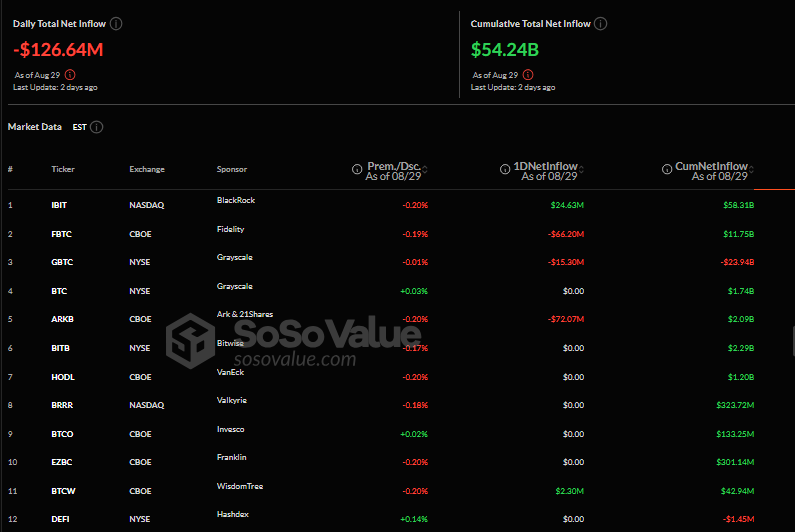This screenshot has height=532, width=795.
Task: Click the Fidelity sponsor name
Action: (x=230, y=229)
